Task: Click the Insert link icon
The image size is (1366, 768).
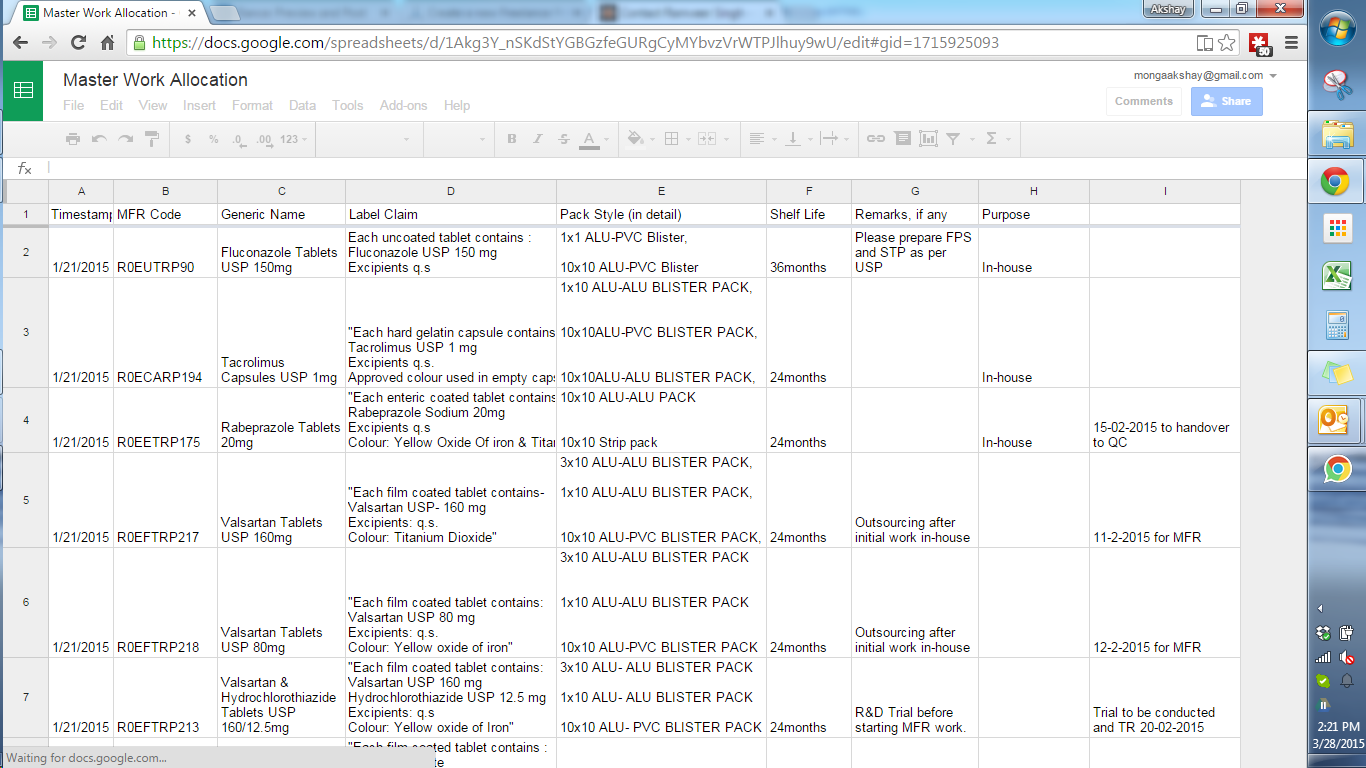Action: click(x=875, y=139)
